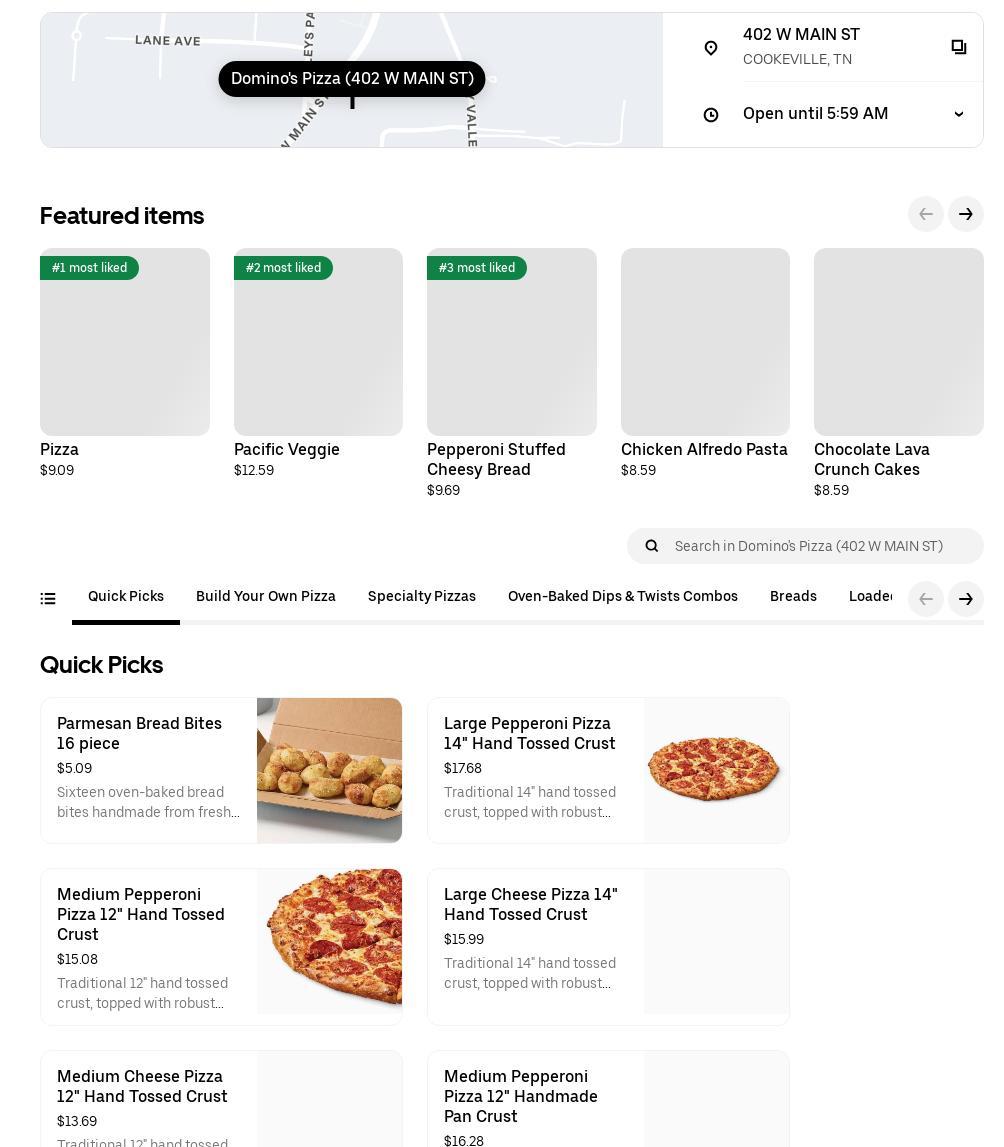The width and height of the screenshot is (1004, 1147).
Task: Click the location pin icon
Action: [x=711, y=48]
